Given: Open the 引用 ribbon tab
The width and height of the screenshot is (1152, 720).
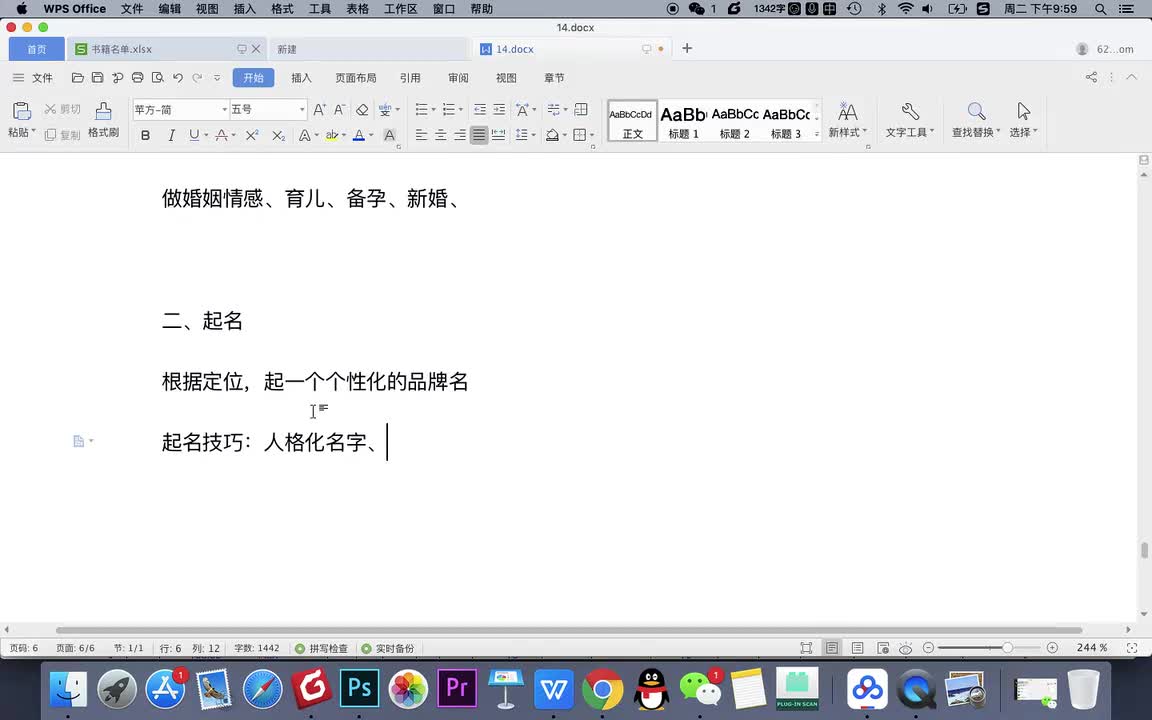Looking at the screenshot, I should pyautogui.click(x=410, y=78).
